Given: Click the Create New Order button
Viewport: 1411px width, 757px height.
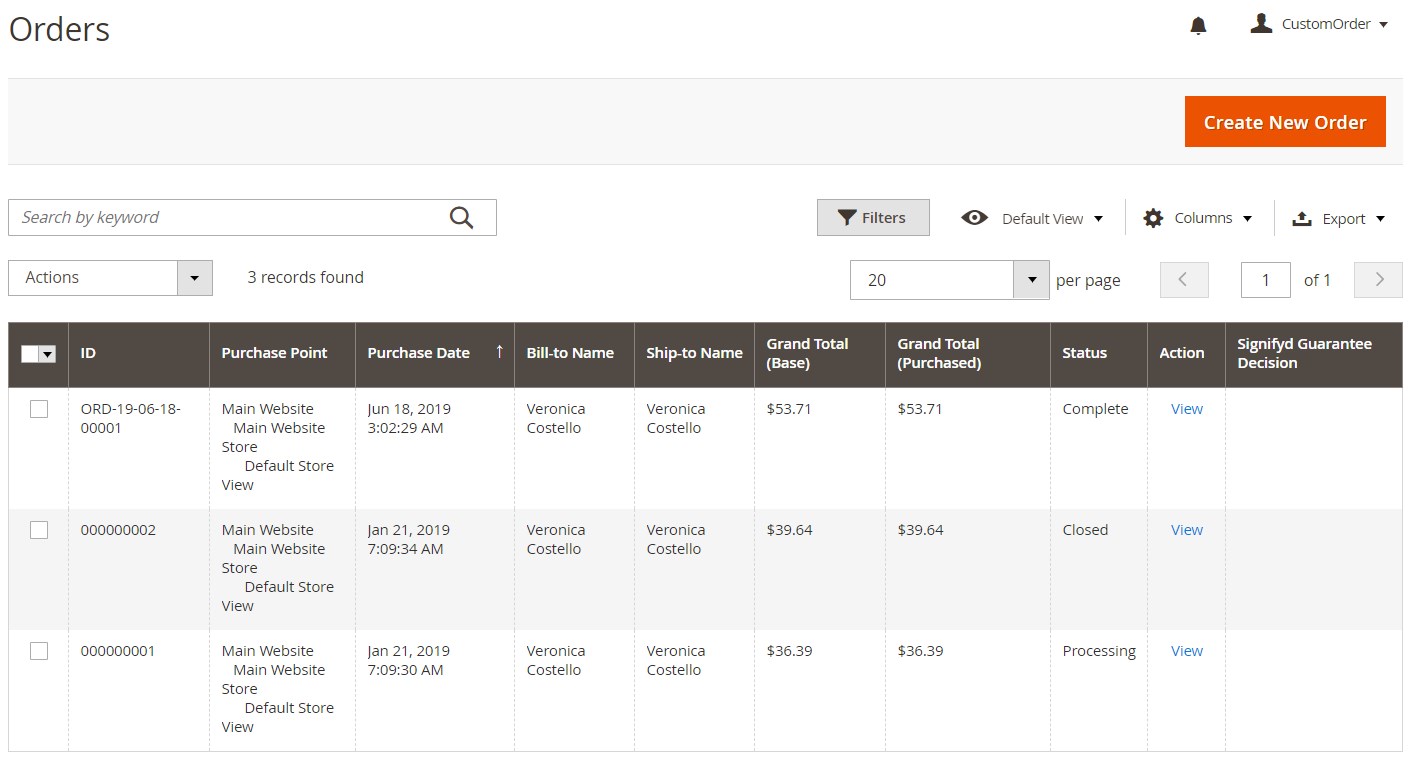Looking at the screenshot, I should tap(1285, 122).
